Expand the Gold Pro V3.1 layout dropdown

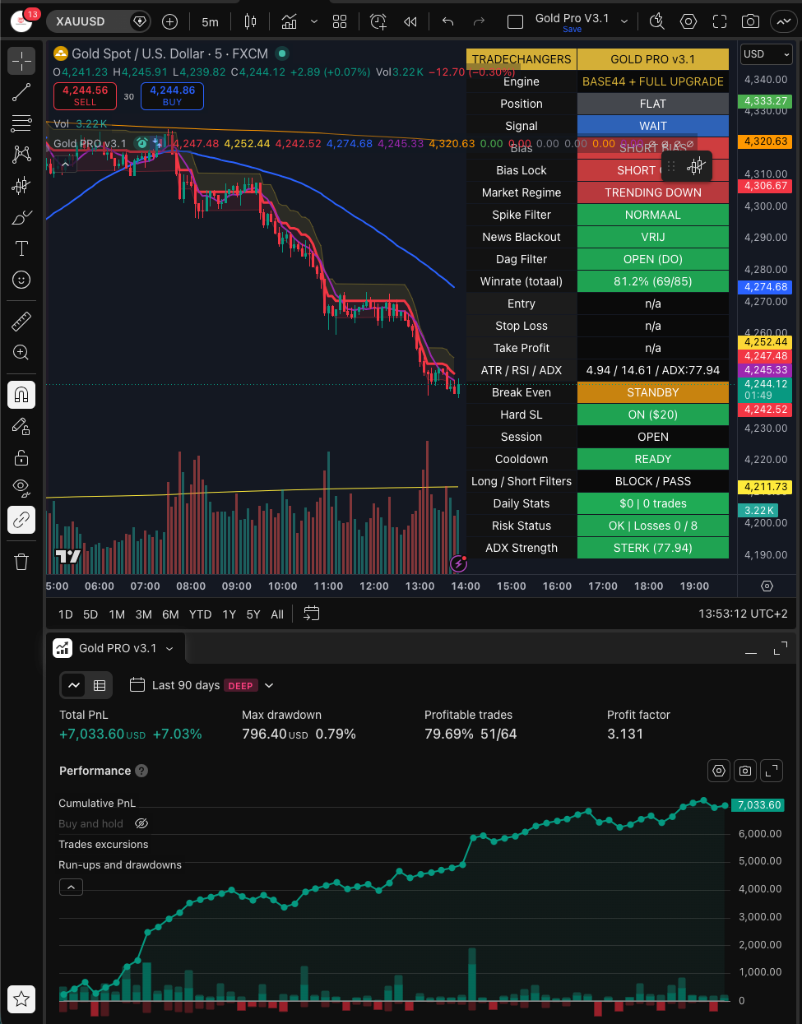click(624, 22)
